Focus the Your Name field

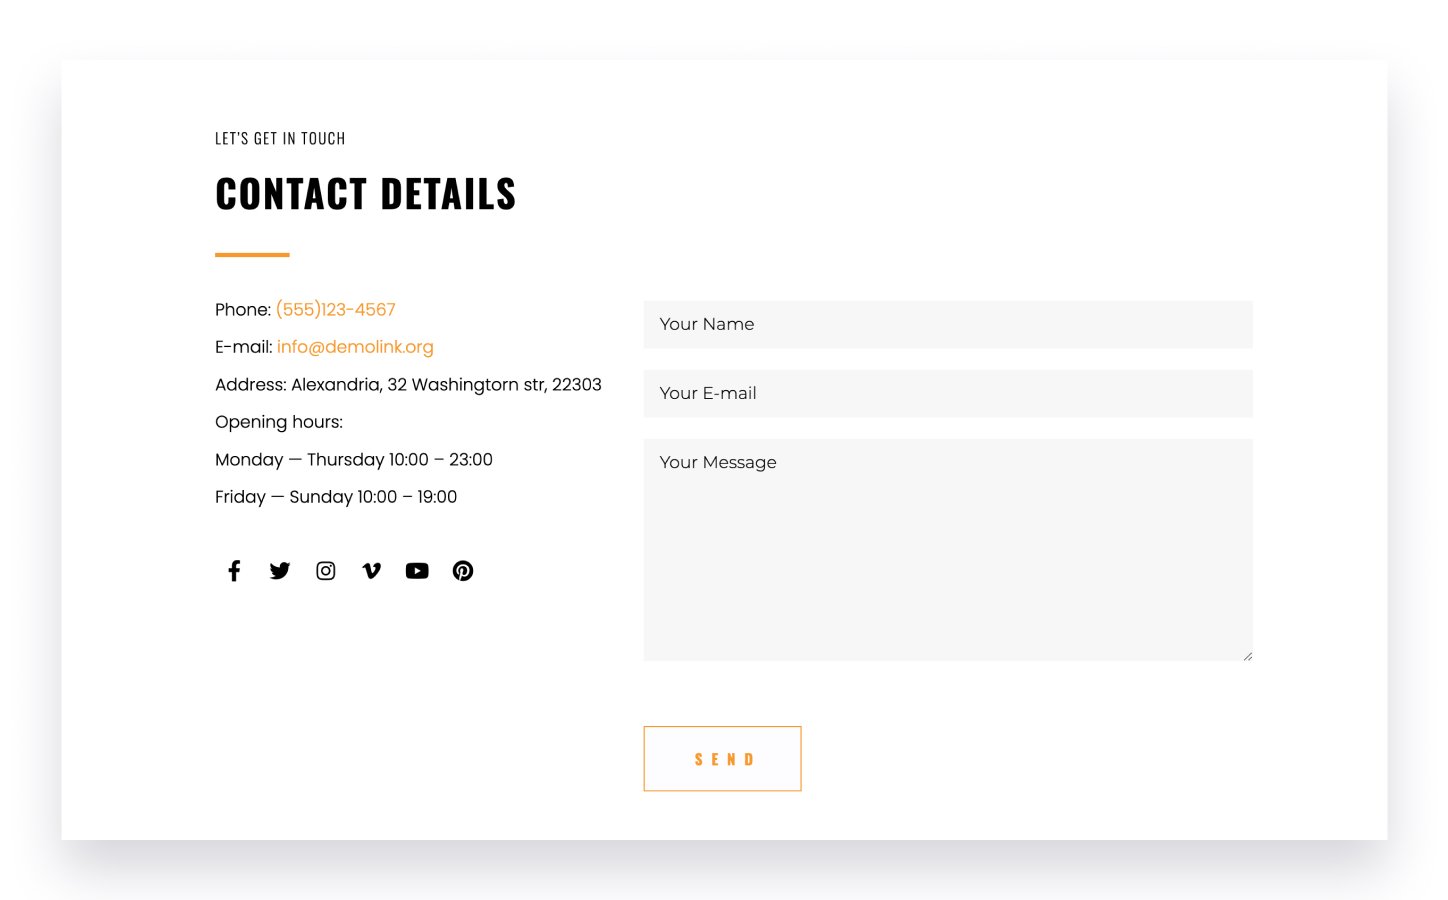coord(948,325)
